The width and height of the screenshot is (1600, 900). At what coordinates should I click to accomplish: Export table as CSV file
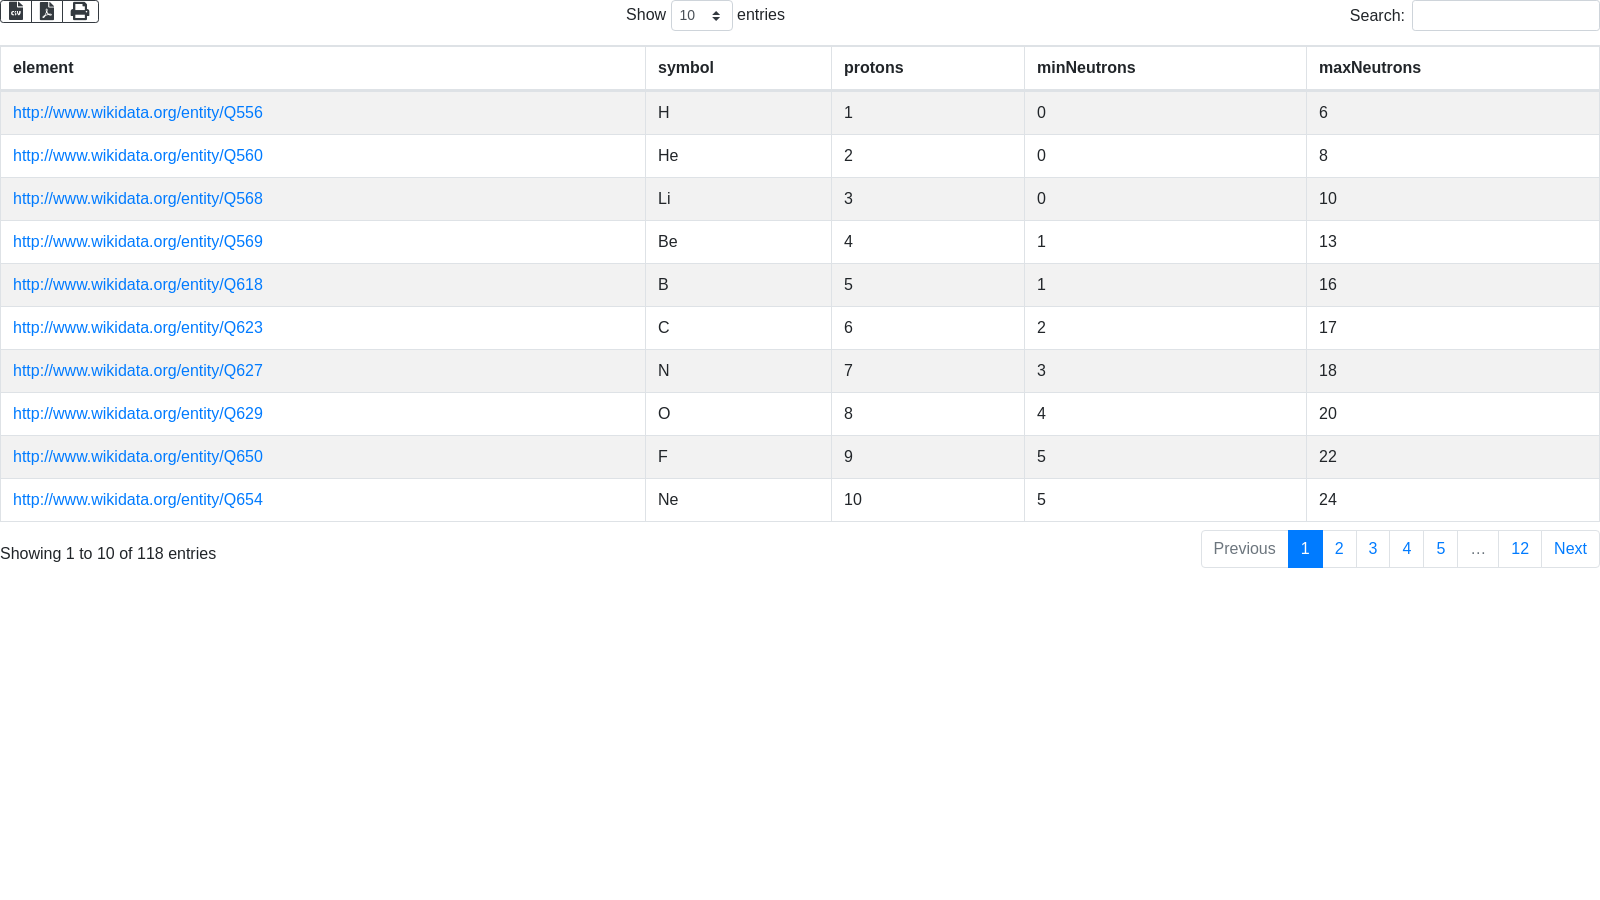point(16,11)
